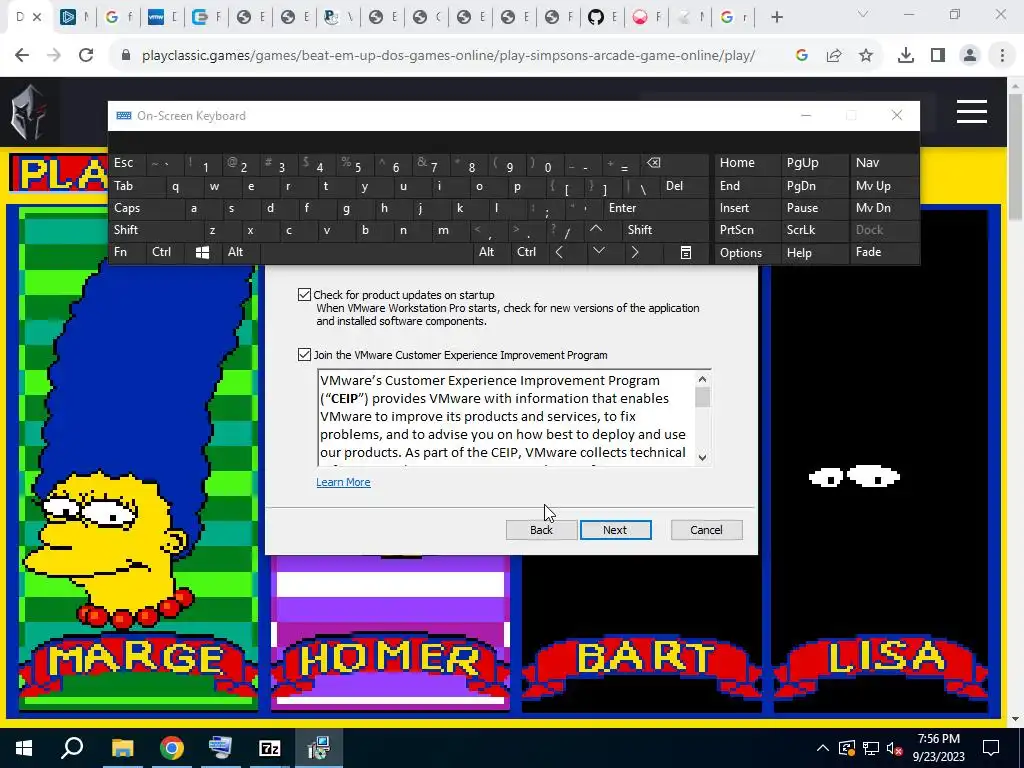This screenshot has height=768, width=1024.
Task: Tap the Del key on On-Screen Keyboard
Action: point(684,186)
